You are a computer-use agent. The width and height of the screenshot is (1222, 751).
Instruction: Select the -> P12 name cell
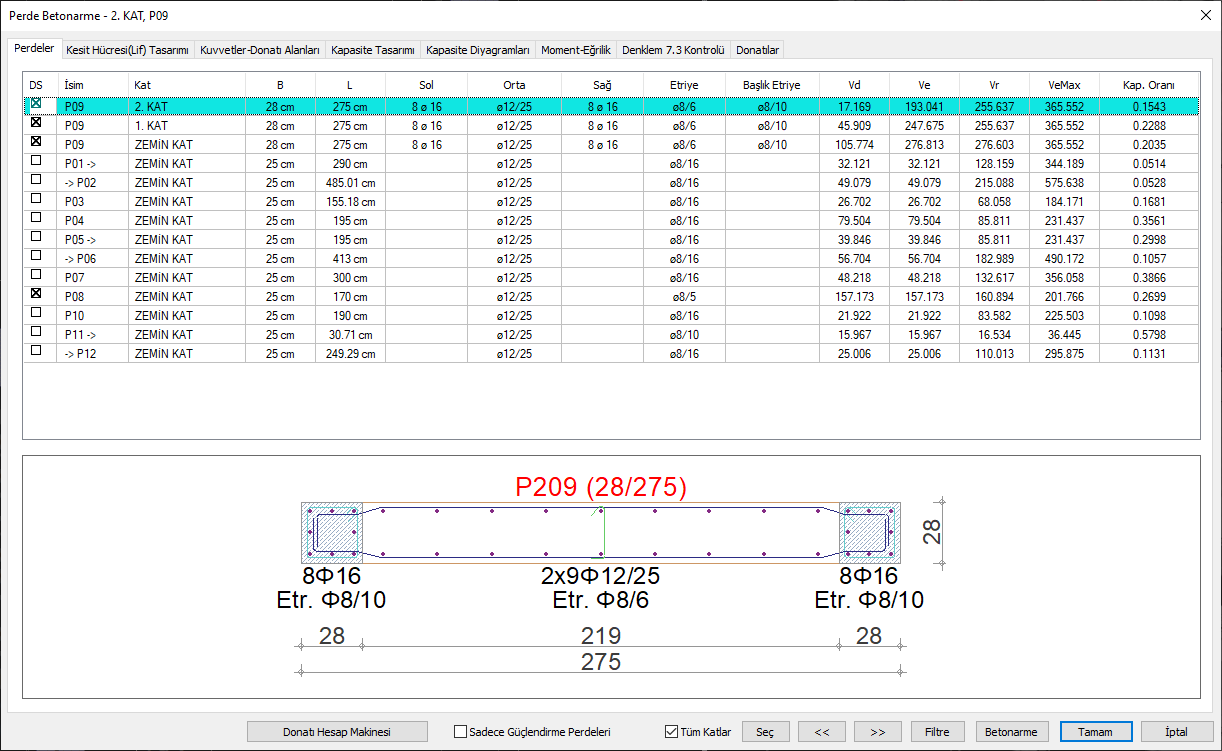(x=92, y=354)
